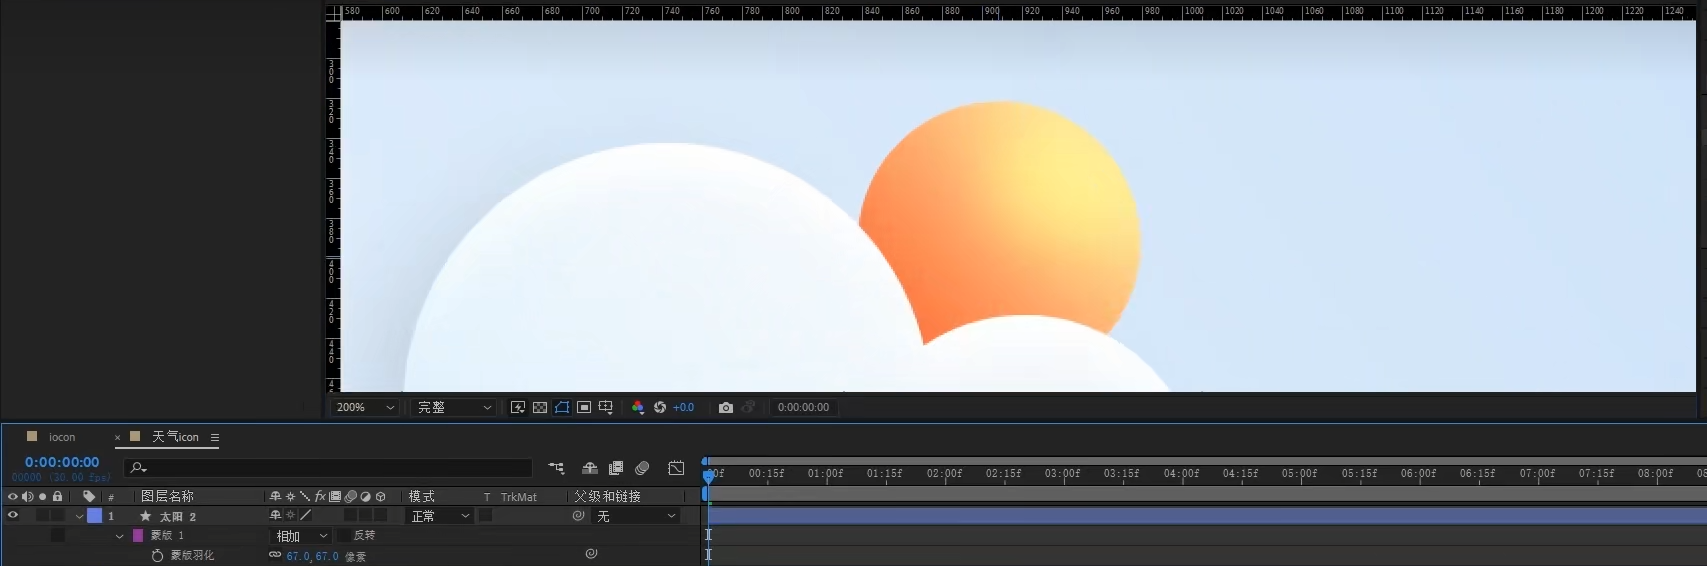The height and width of the screenshot is (566, 1707).
Task: Click the quality slash column header
Action: (x=305, y=496)
